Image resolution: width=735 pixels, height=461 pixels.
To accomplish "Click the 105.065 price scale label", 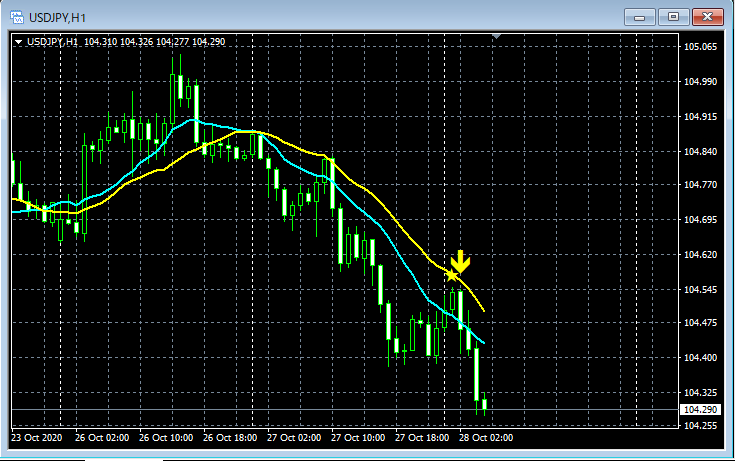I will pyautogui.click(x=700, y=46).
